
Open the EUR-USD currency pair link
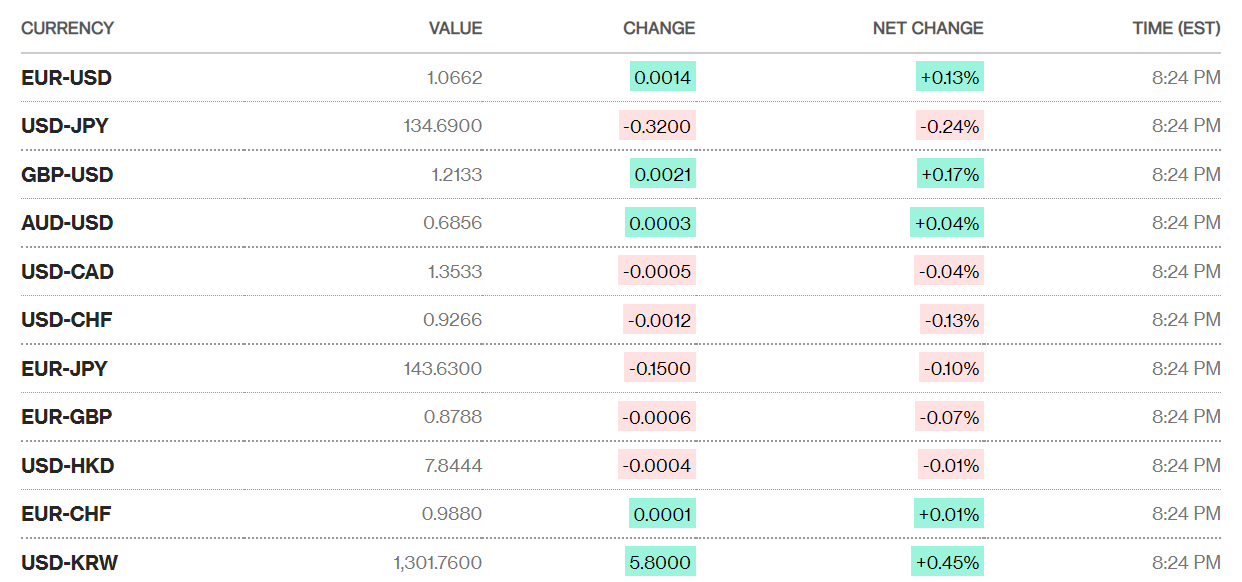[x=66, y=78]
